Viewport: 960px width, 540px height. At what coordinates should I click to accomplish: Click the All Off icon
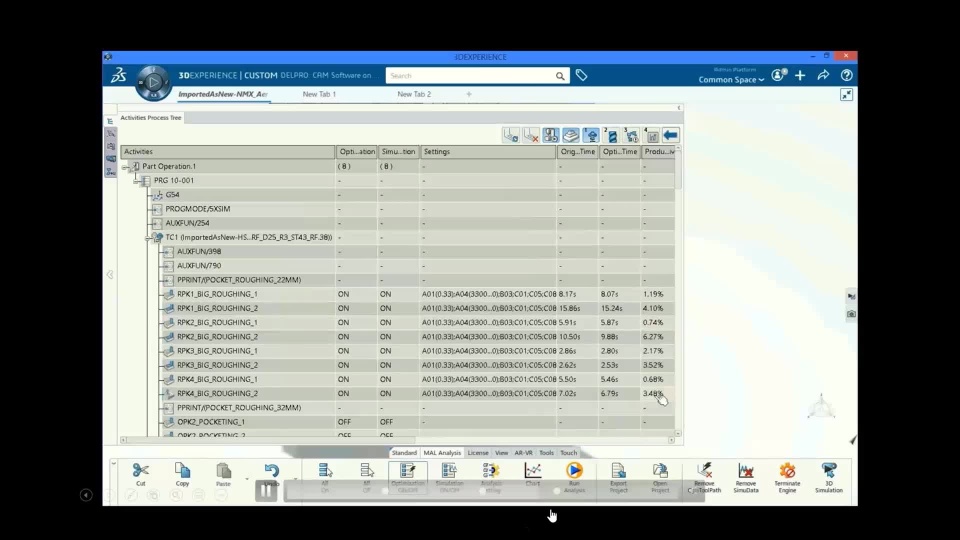pos(367,470)
